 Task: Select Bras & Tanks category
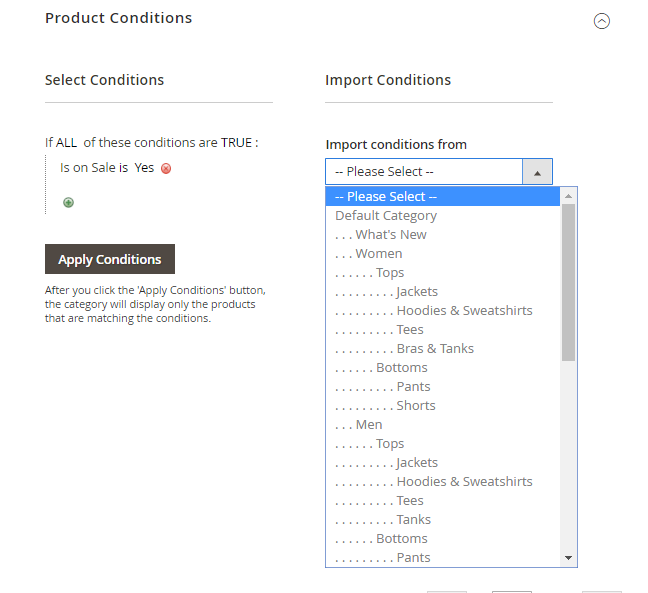point(435,349)
